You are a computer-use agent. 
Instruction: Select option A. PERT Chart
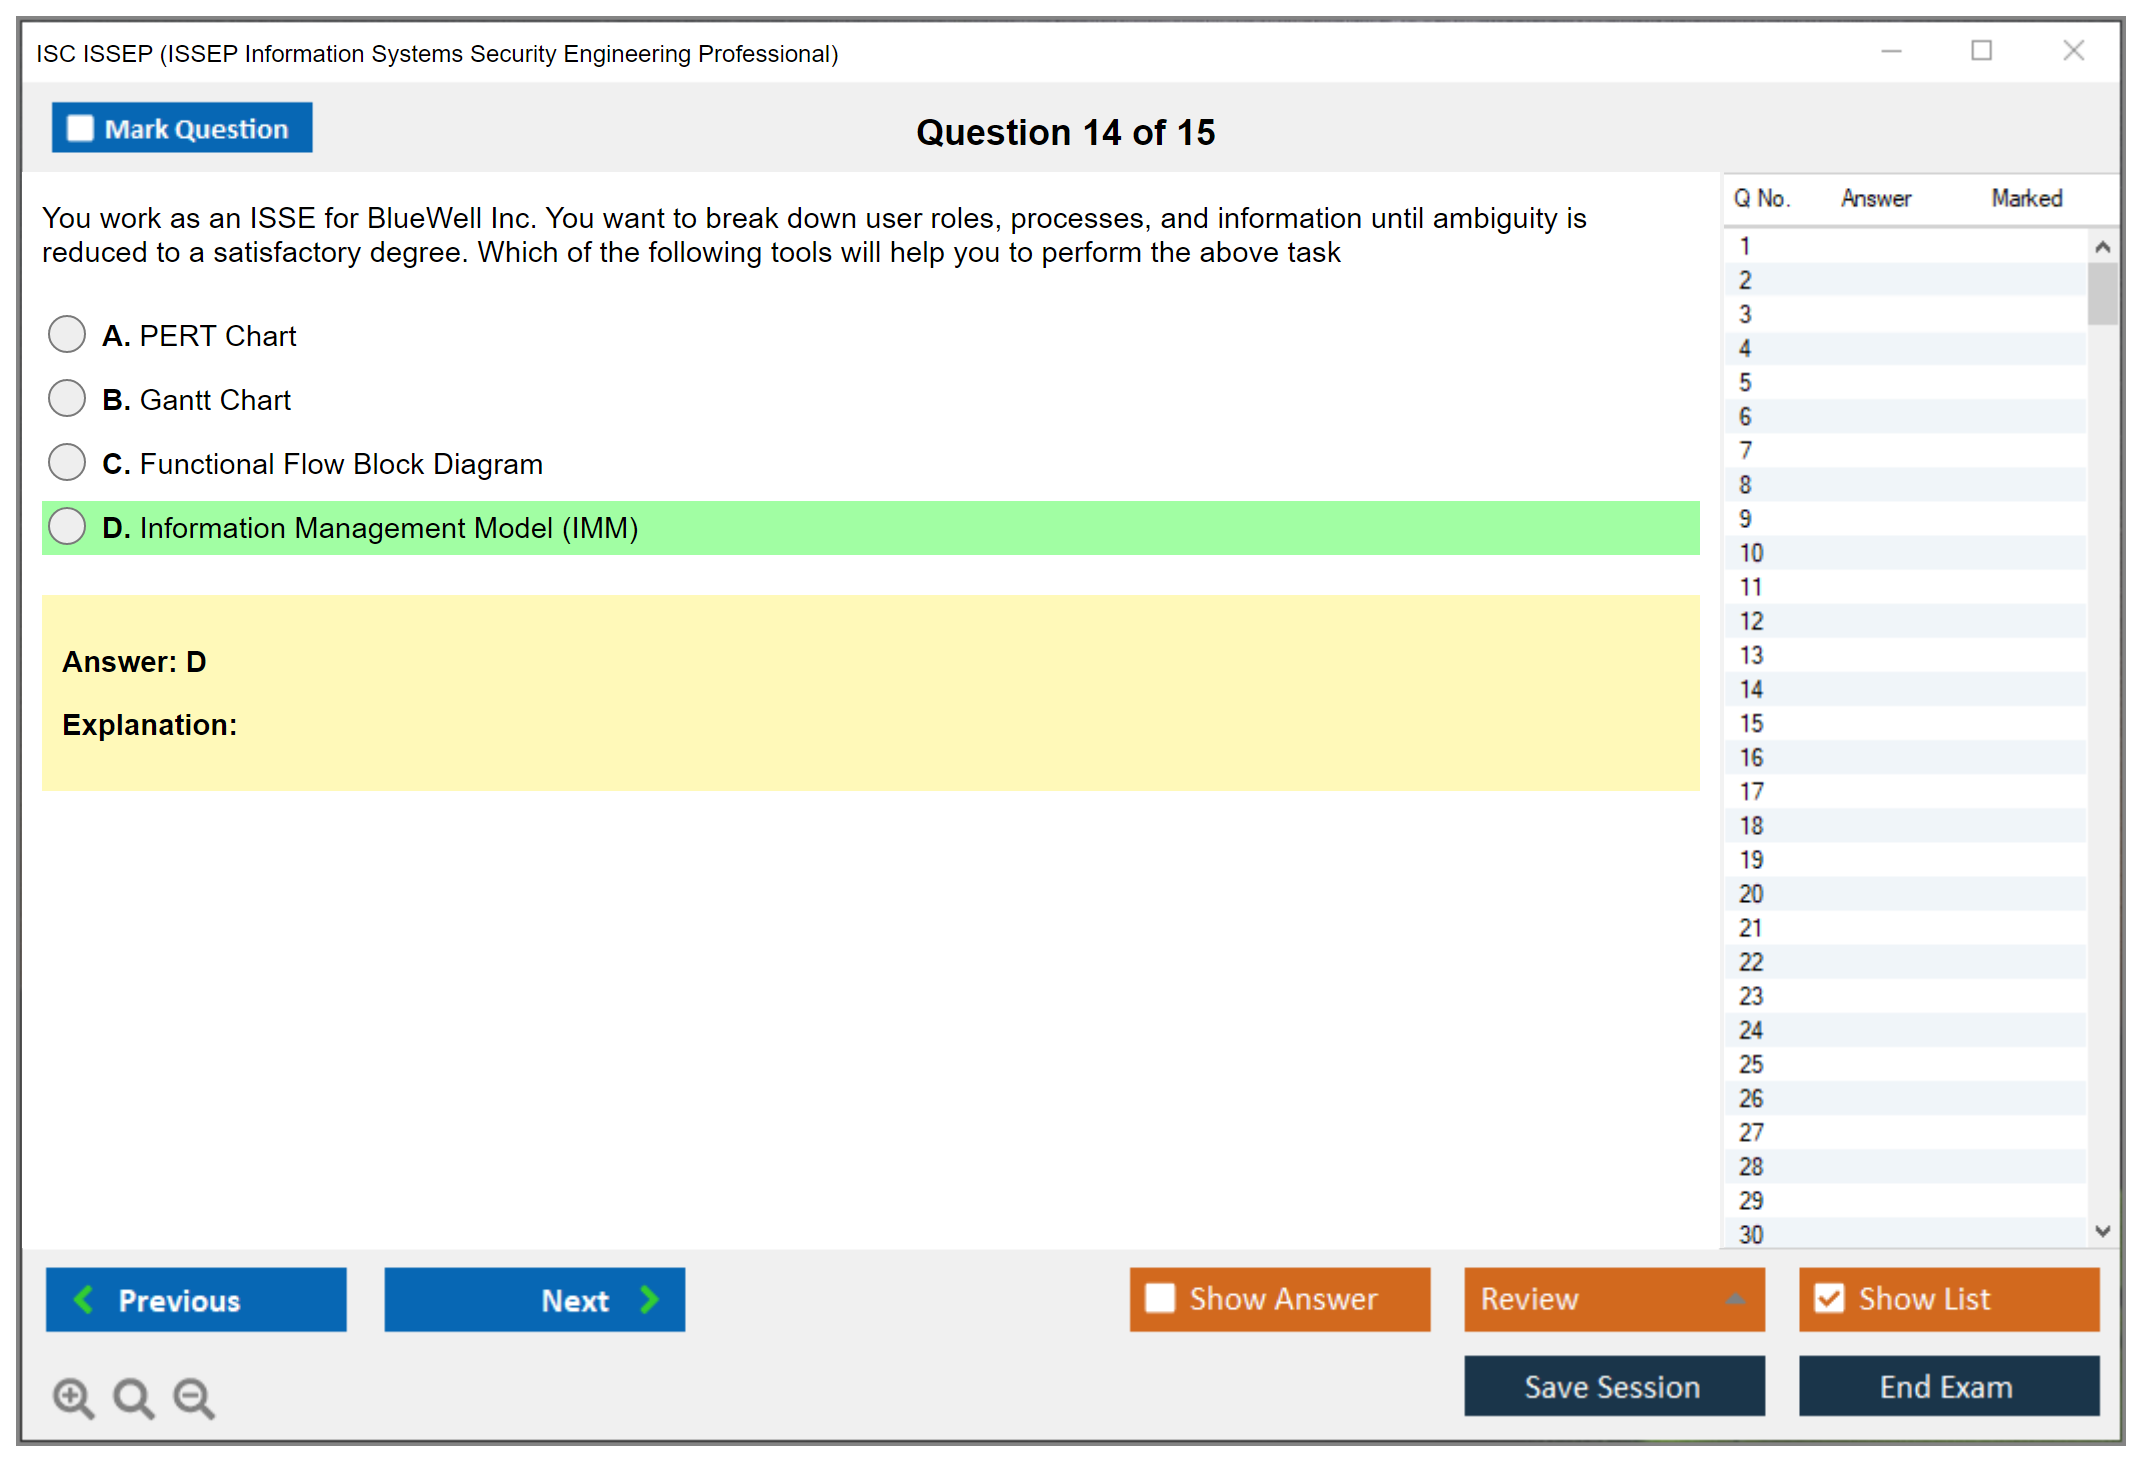click(x=67, y=335)
